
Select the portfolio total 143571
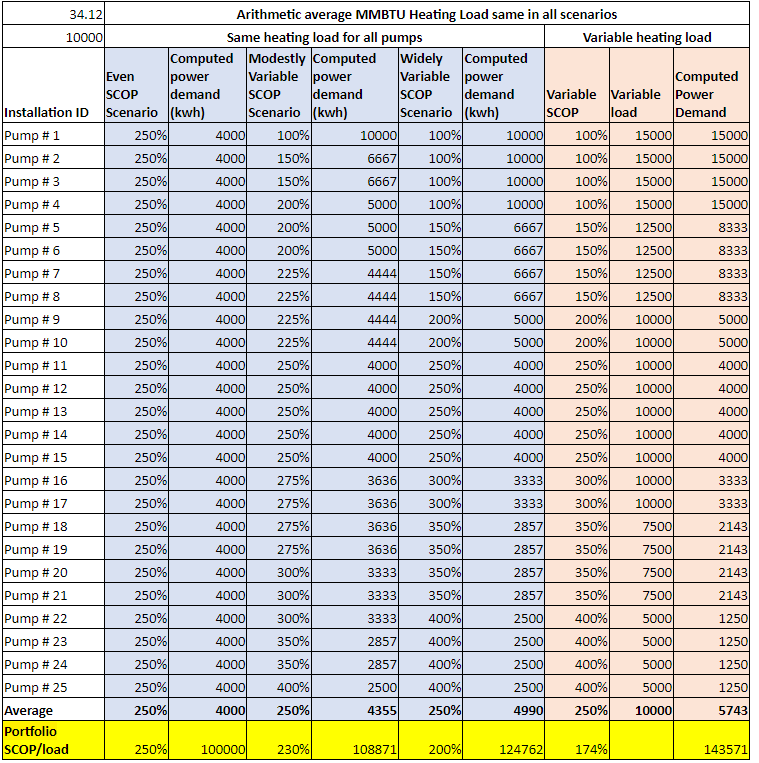[x=712, y=740]
